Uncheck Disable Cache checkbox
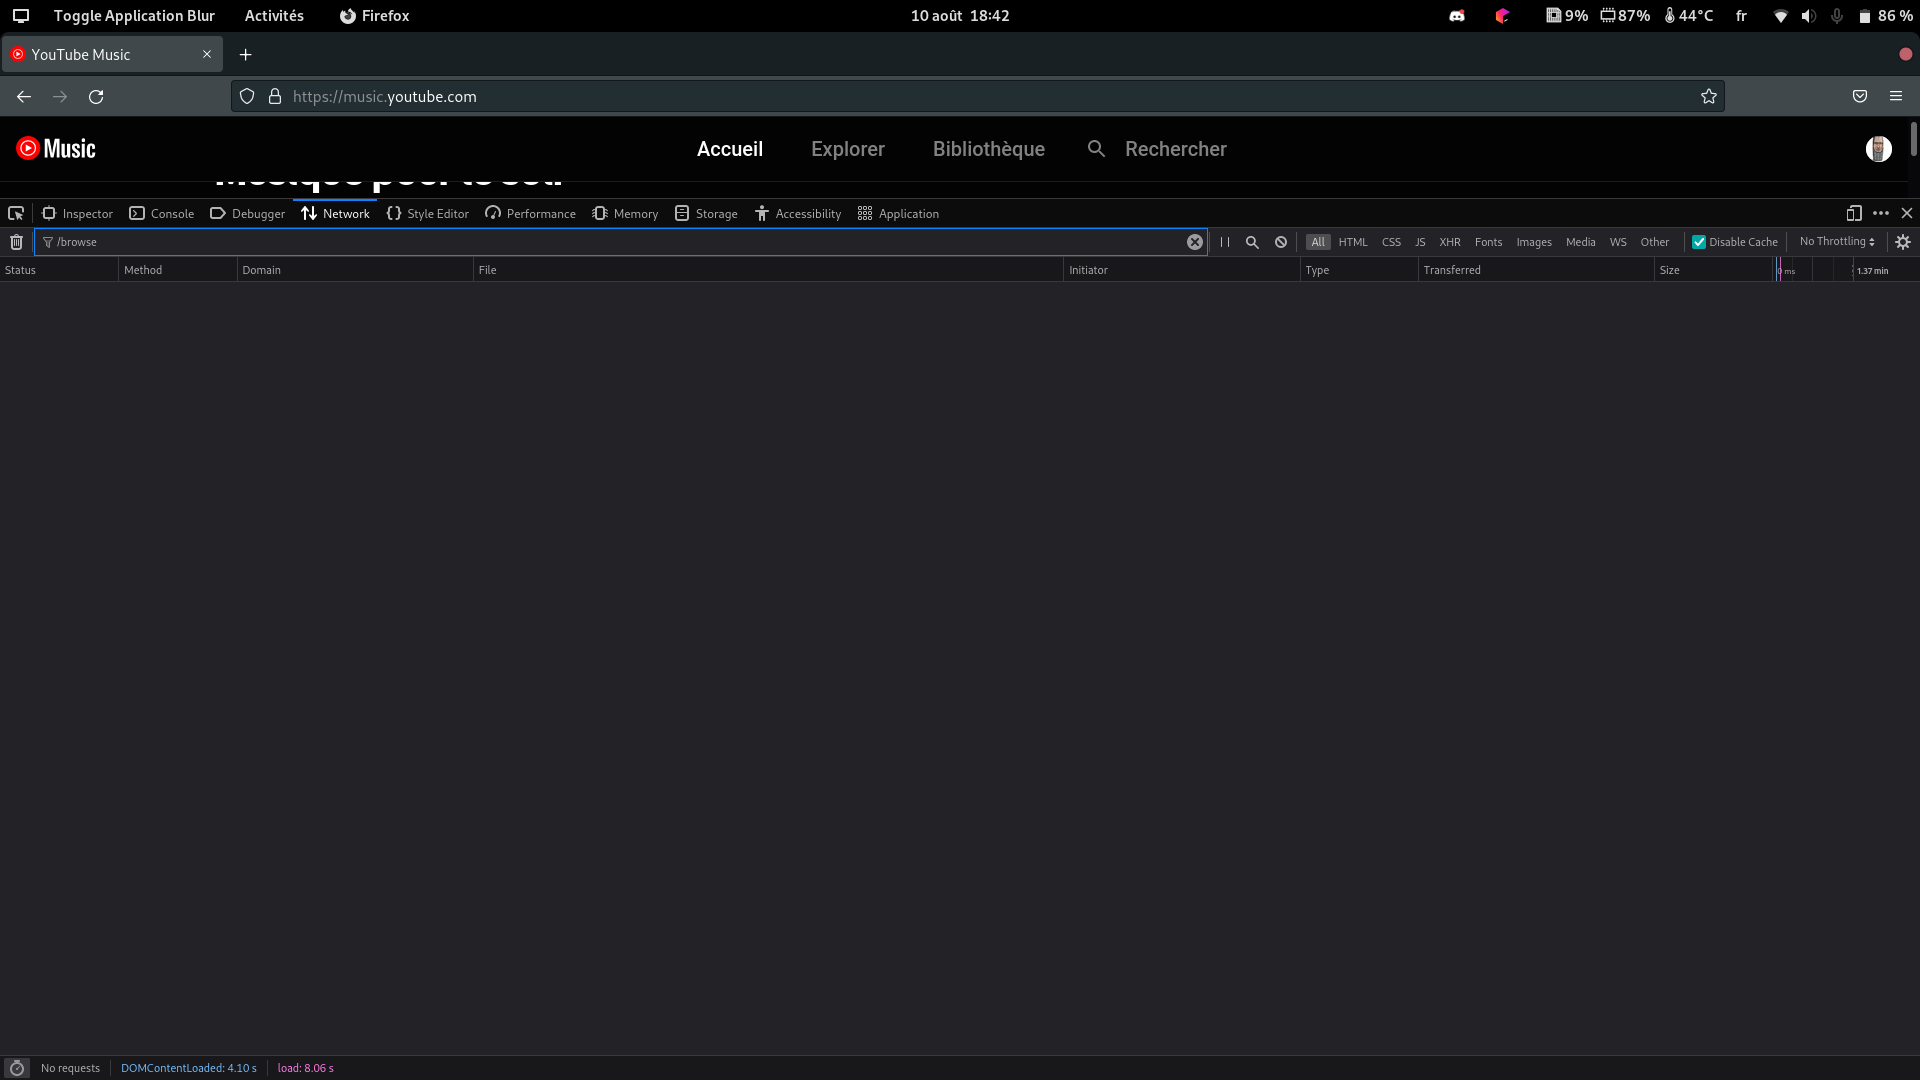1920x1080 pixels. point(1698,242)
